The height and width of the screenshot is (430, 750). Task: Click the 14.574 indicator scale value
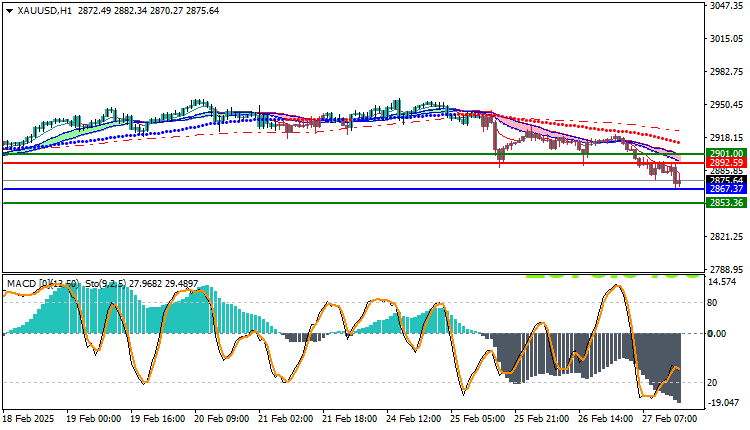pyautogui.click(x=722, y=282)
